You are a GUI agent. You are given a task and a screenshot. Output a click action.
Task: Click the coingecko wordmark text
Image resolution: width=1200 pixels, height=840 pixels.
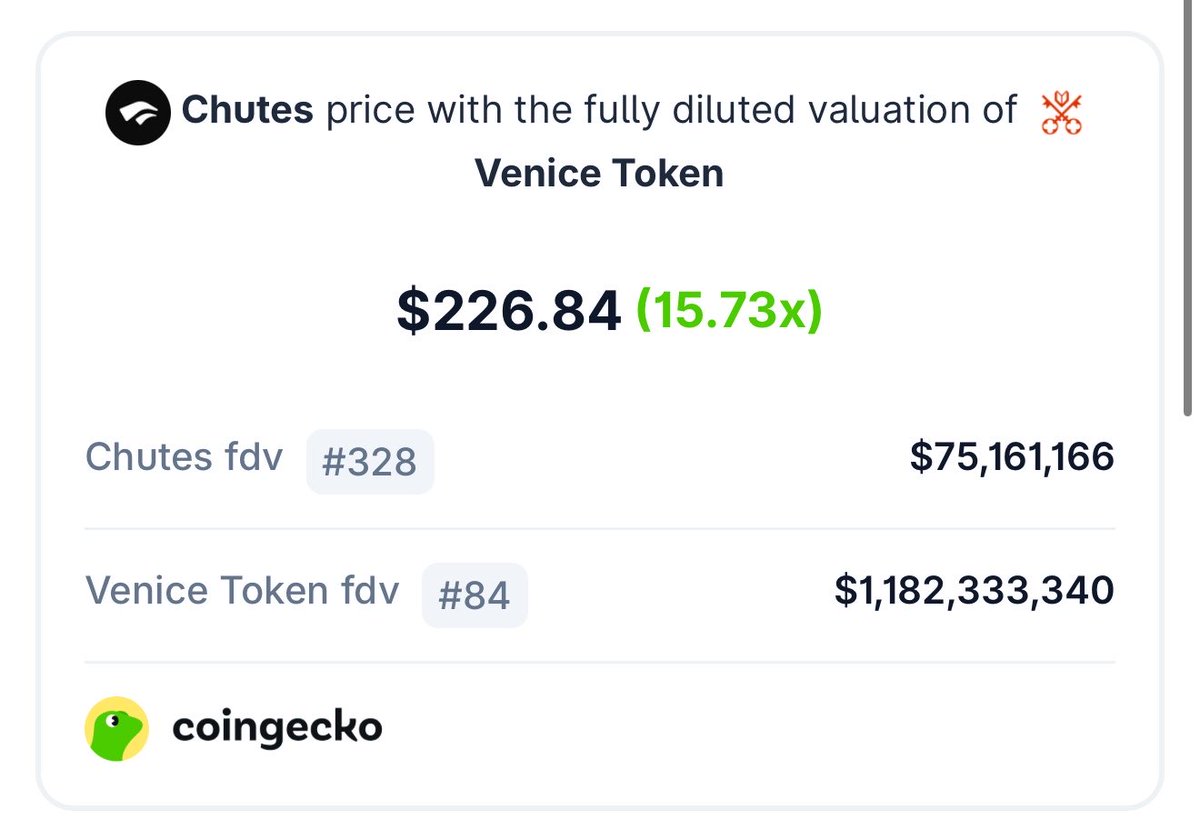(x=277, y=728)
